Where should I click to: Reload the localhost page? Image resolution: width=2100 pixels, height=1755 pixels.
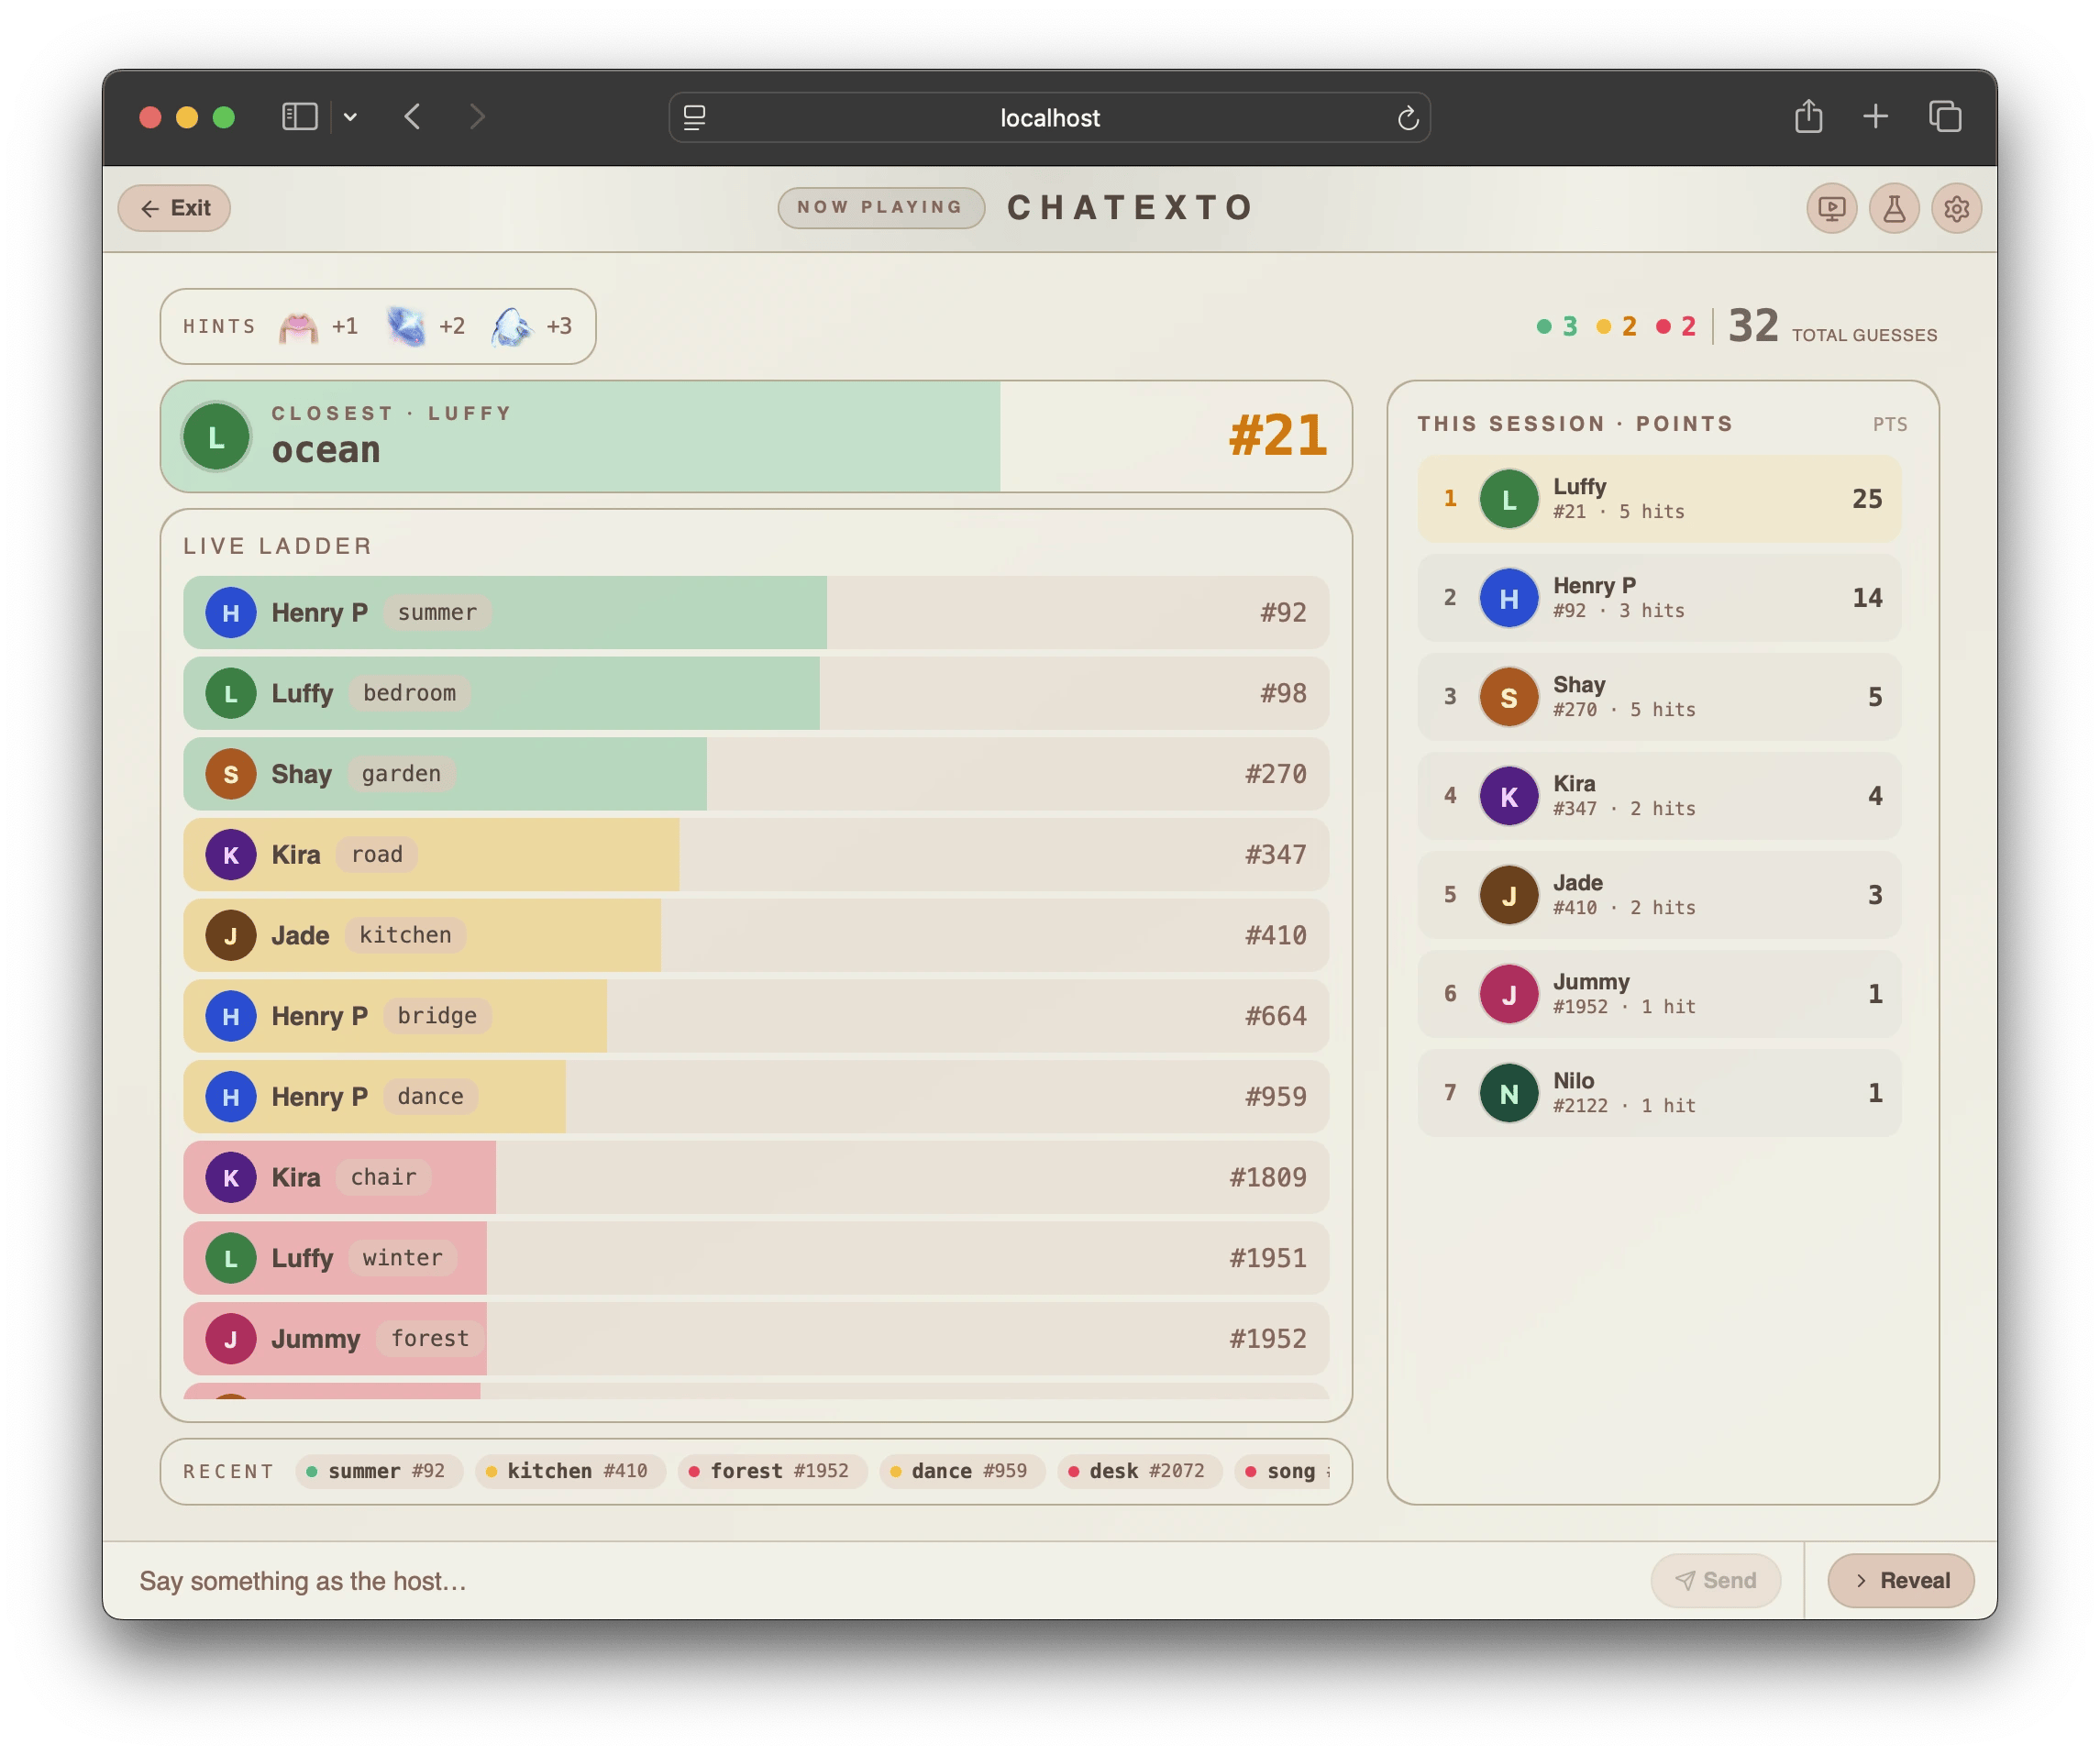[x=1408, y=118]
